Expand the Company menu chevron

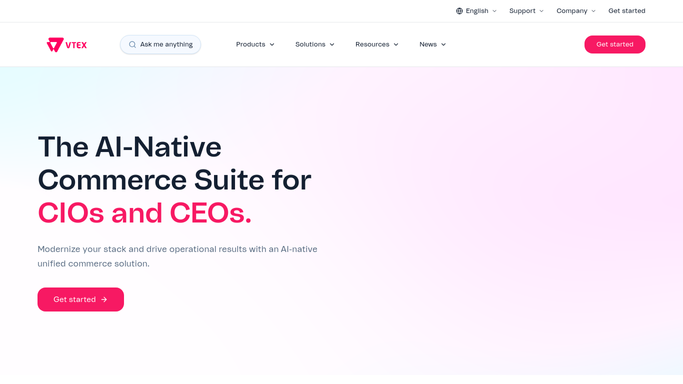coord(593,11)
